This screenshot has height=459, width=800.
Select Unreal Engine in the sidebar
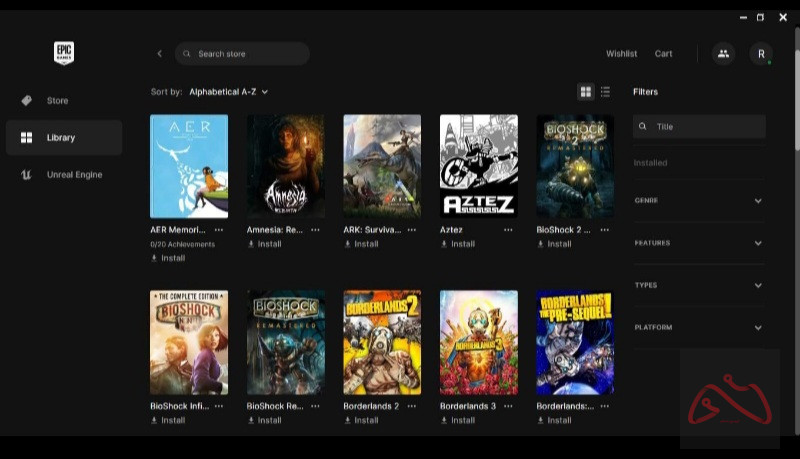pos(74,175)
